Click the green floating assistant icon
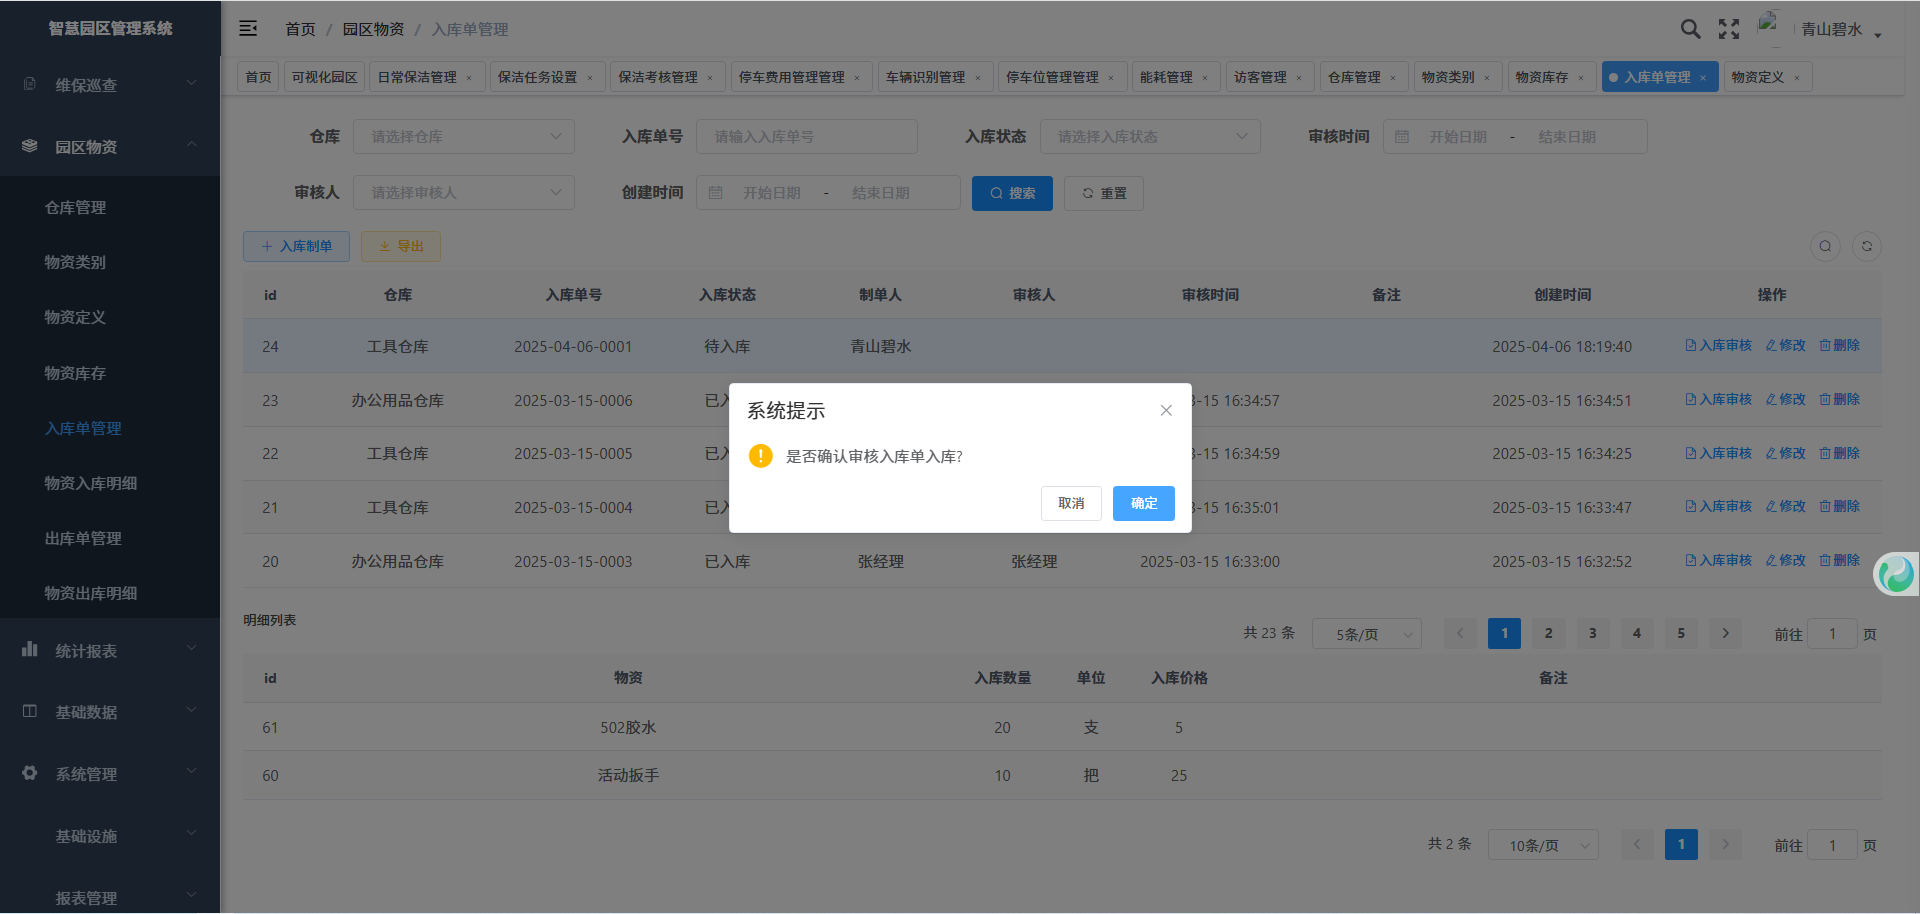Viewport: 1920px width, 914px height. [1896, 574]
